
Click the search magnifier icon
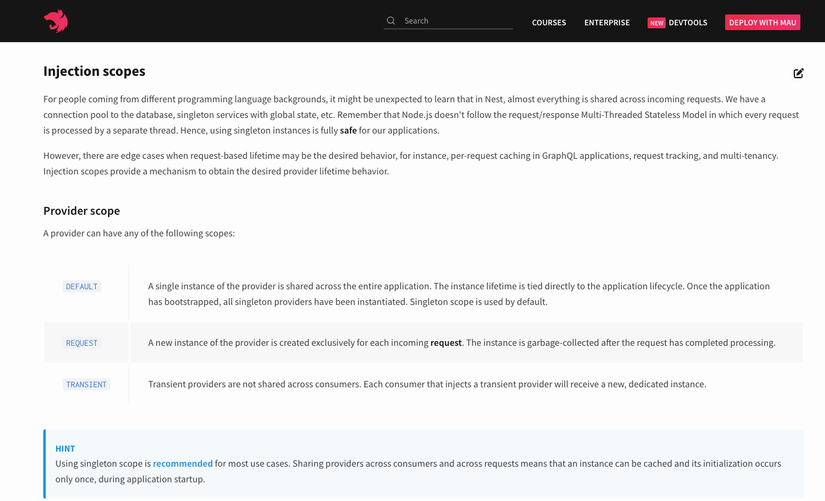click(391, 21)
